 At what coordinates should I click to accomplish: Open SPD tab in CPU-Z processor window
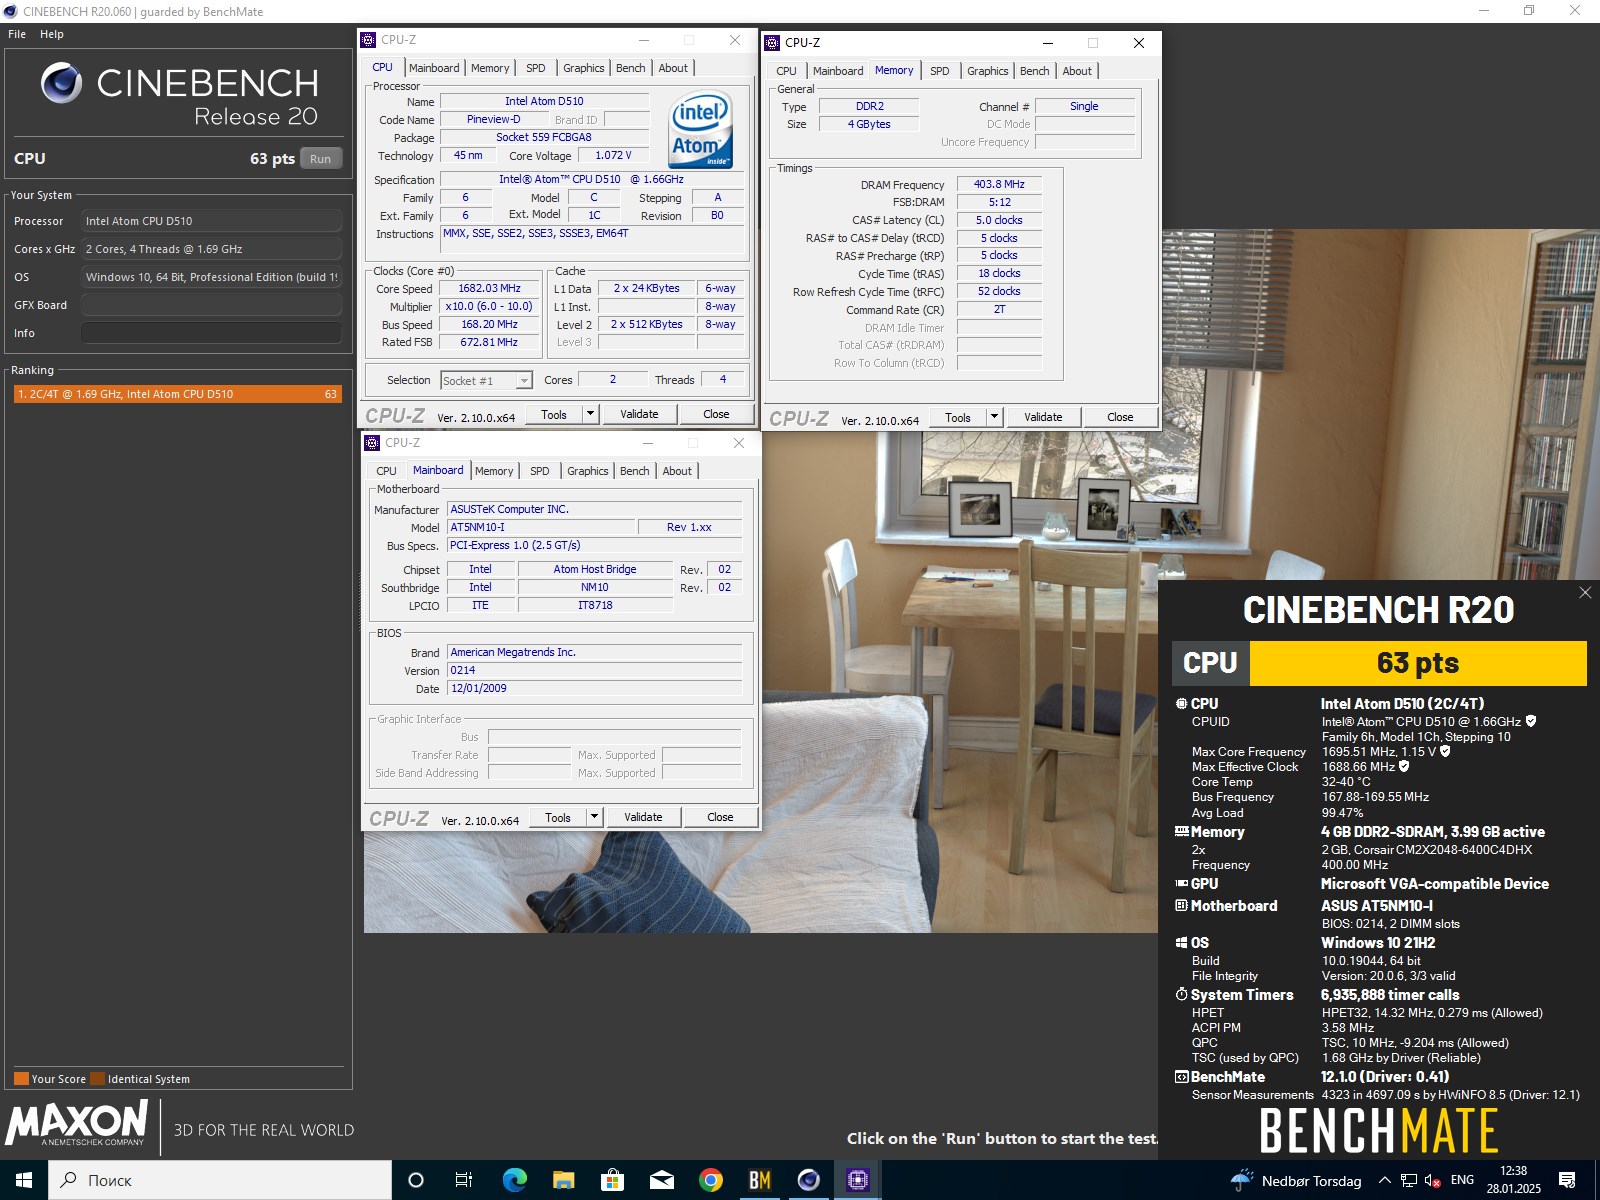536,68
